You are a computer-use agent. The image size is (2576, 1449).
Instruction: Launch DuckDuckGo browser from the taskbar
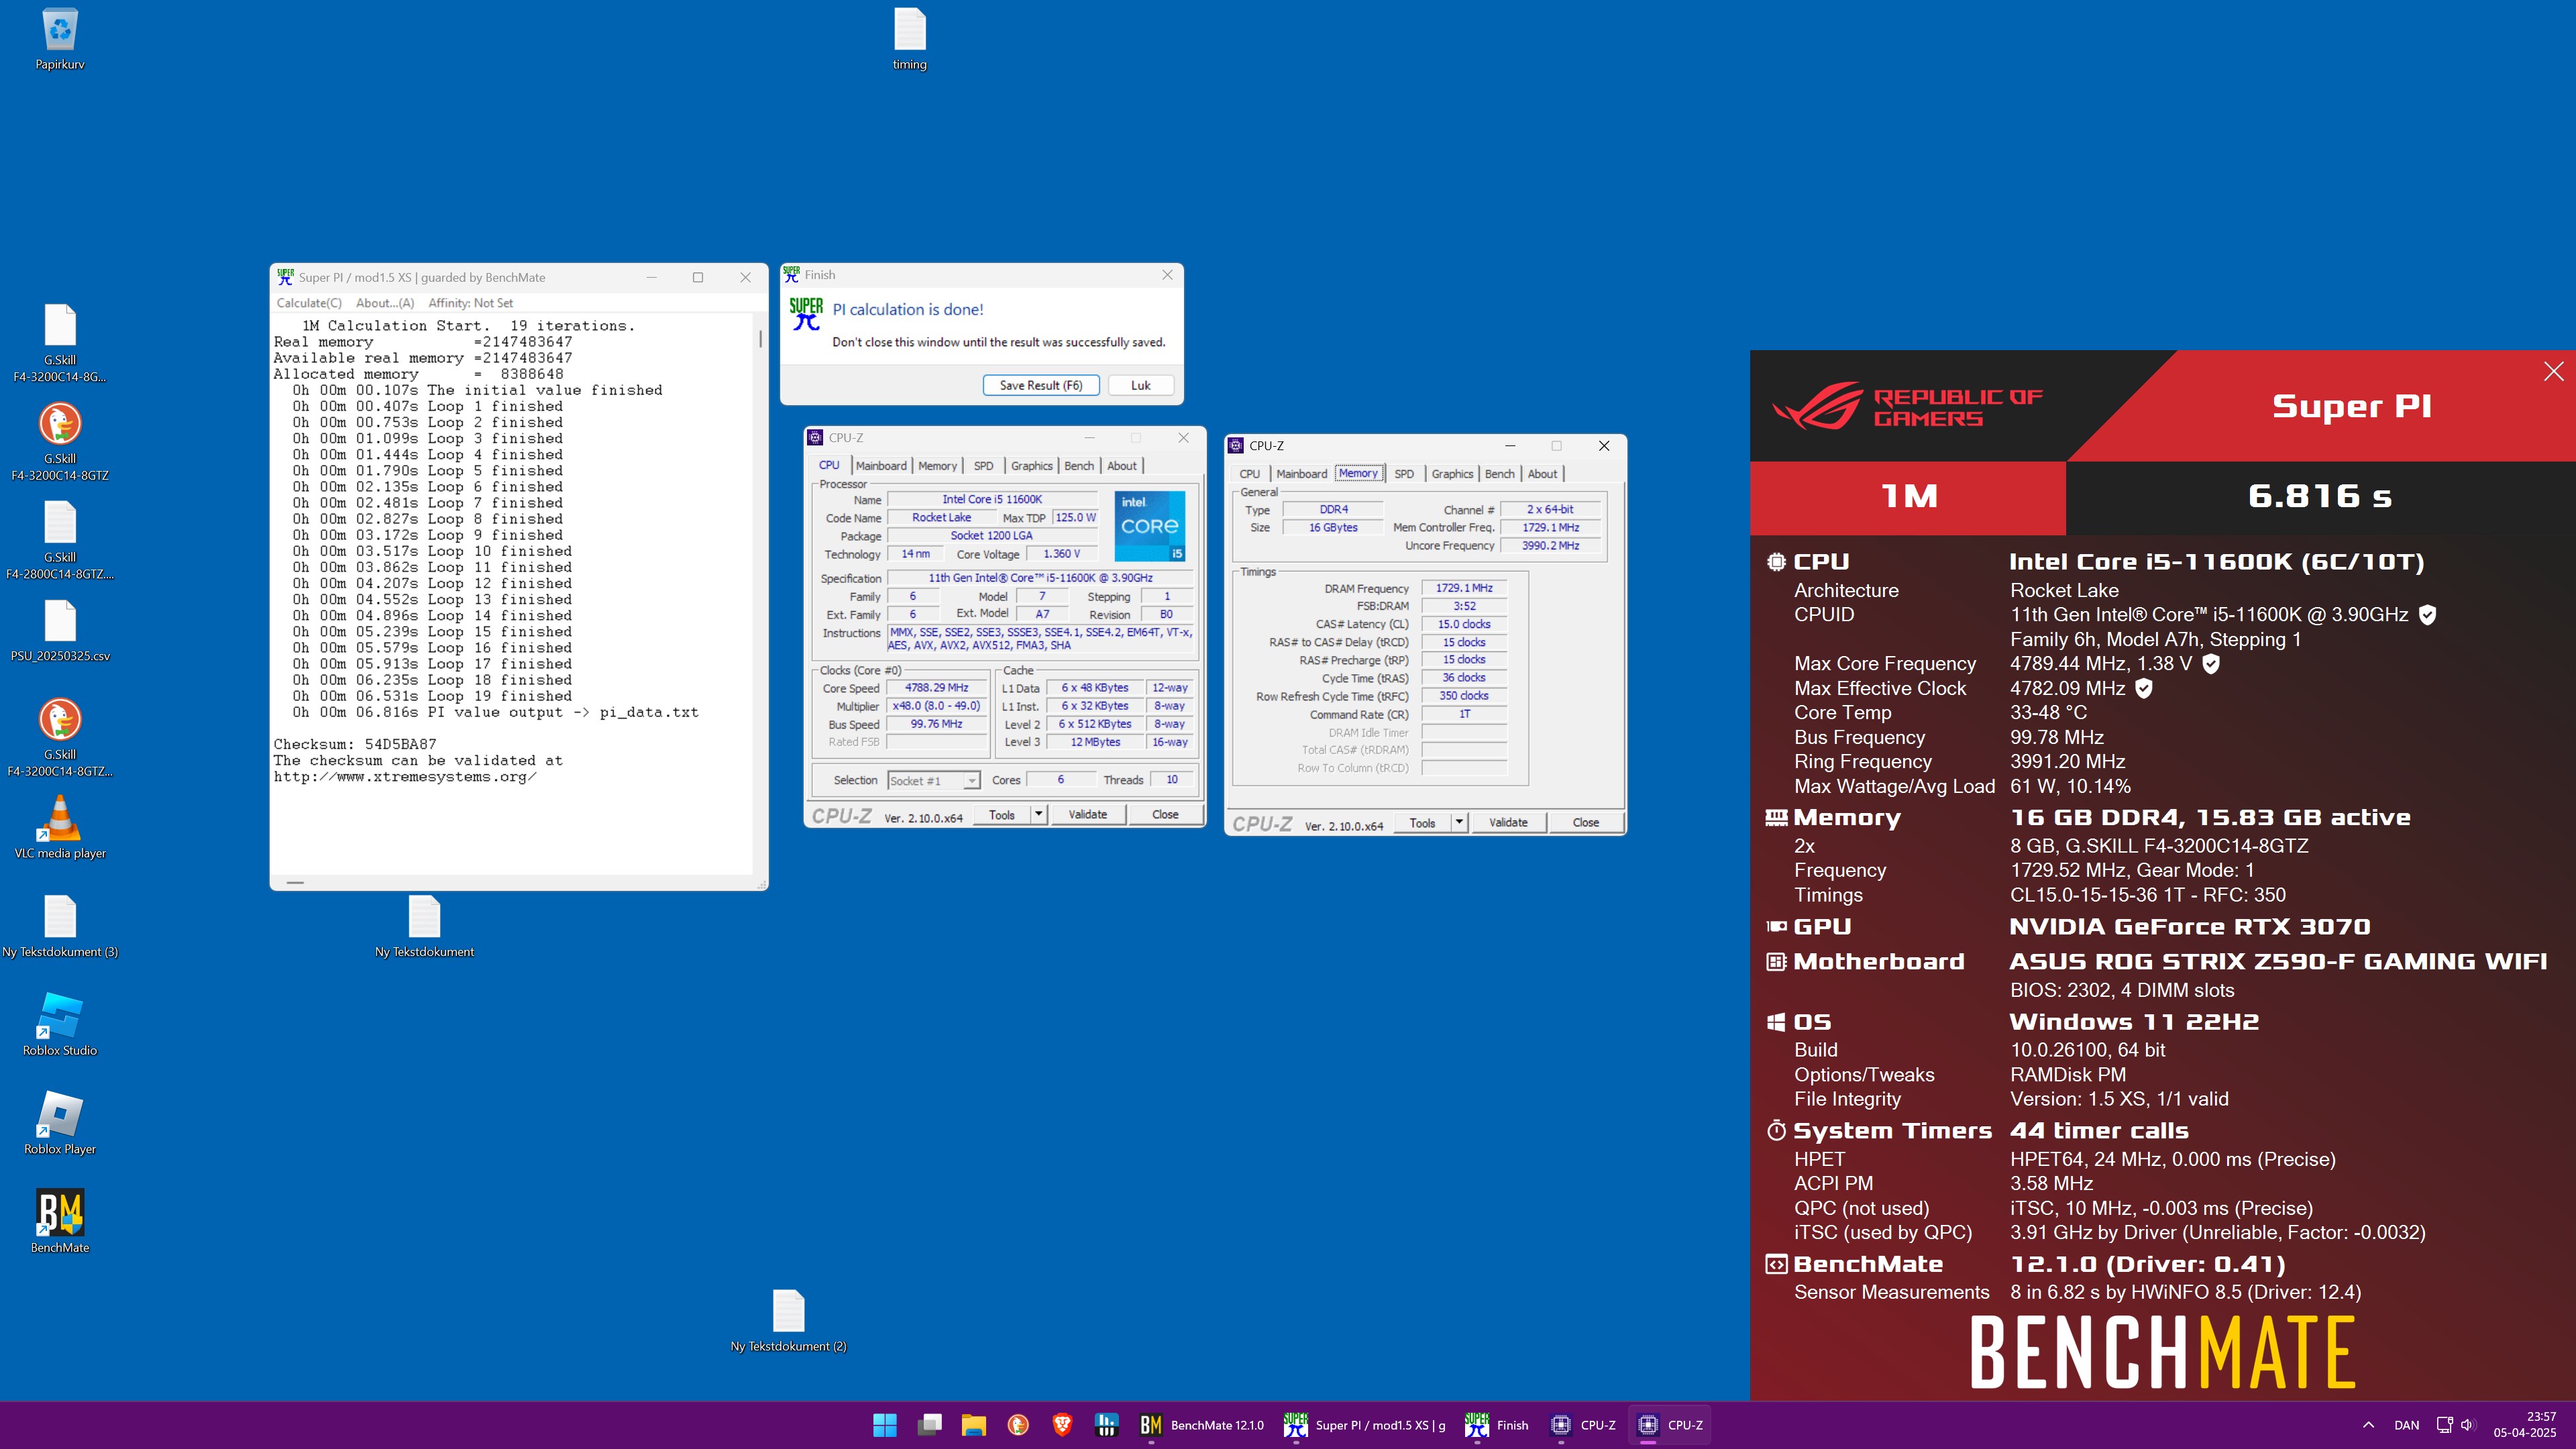[1018, 1425]
